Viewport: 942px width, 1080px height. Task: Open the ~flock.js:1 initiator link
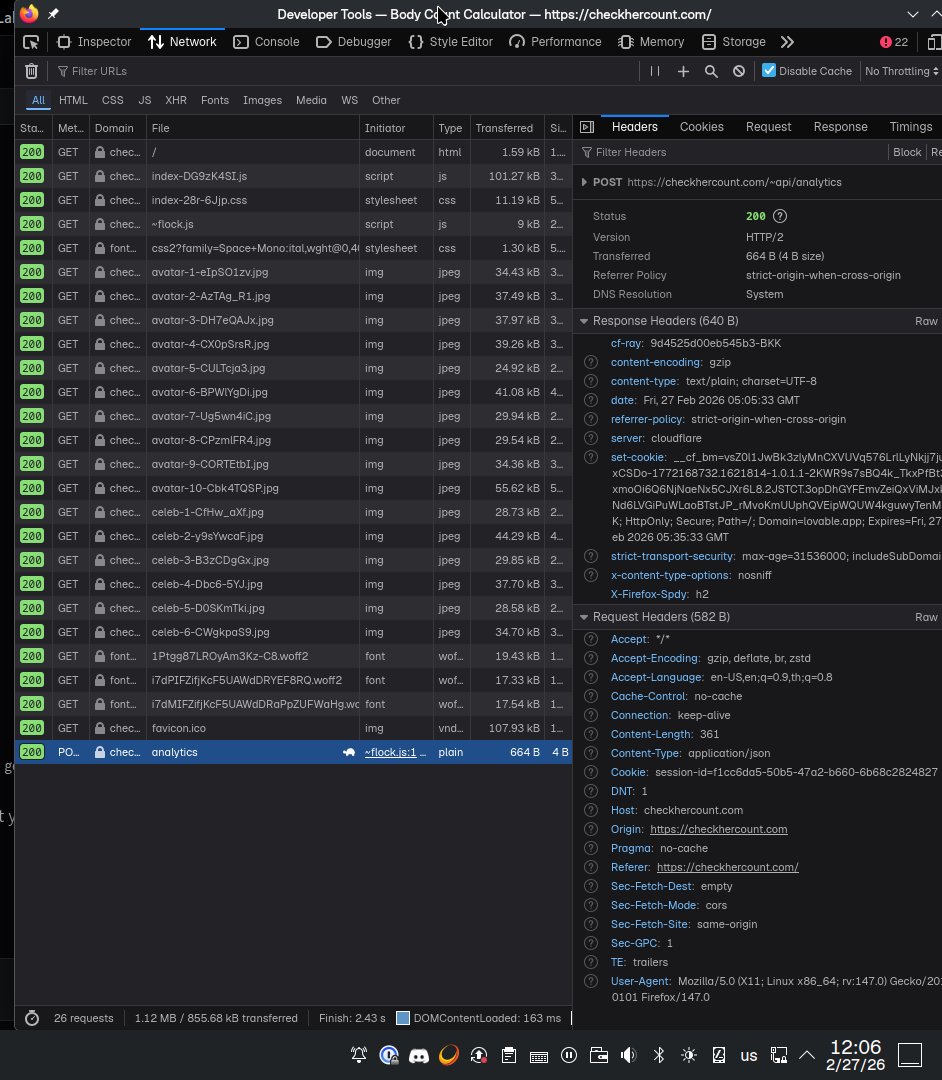pyautogui.click(x=390, y=752)
